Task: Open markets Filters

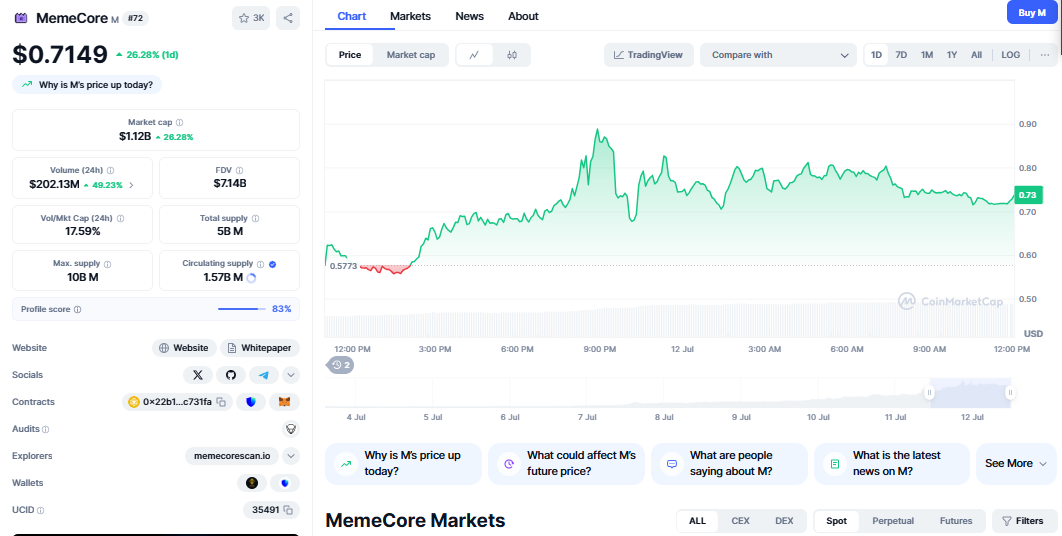Action: pos(1023,521)
